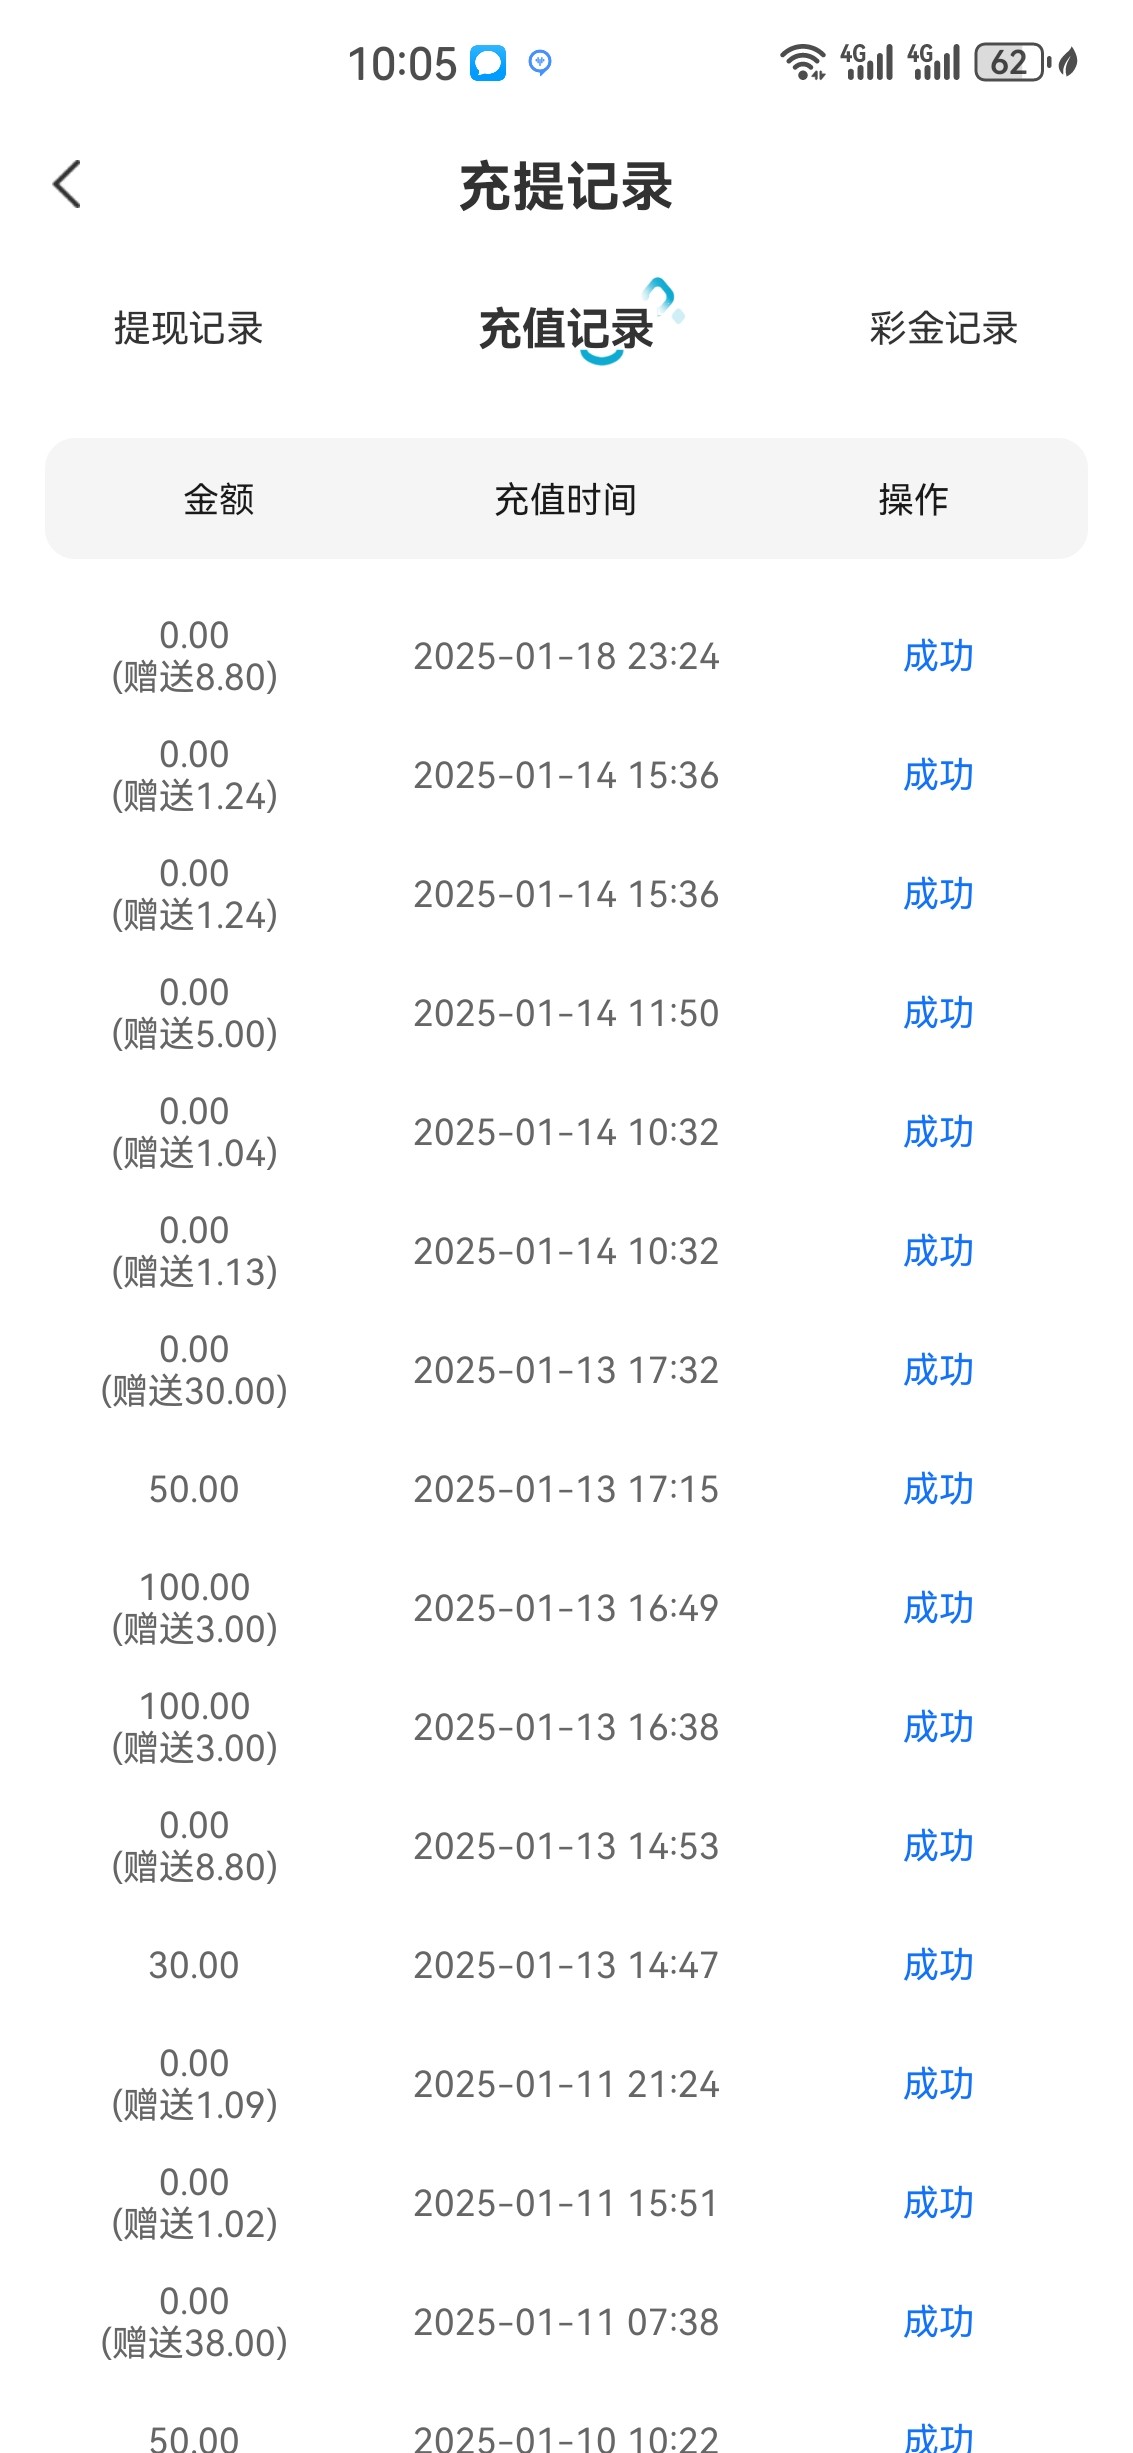Tap 成功 for 2025-01-18 23:24 record
This screenshot has height=2453, width=1133.
(938, 656)
